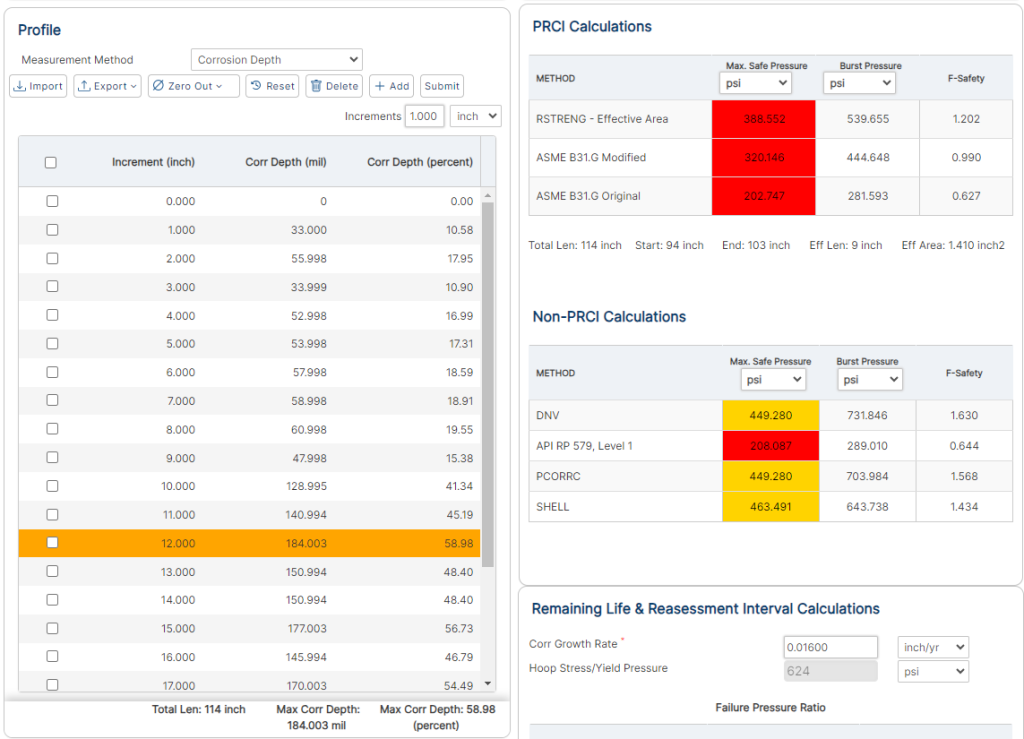The height and width of the screenshot is (739, 1024).
Task: Open Burst Pressure psi dropdown under Non-PRCI
Action: click(x=870, y=379)
